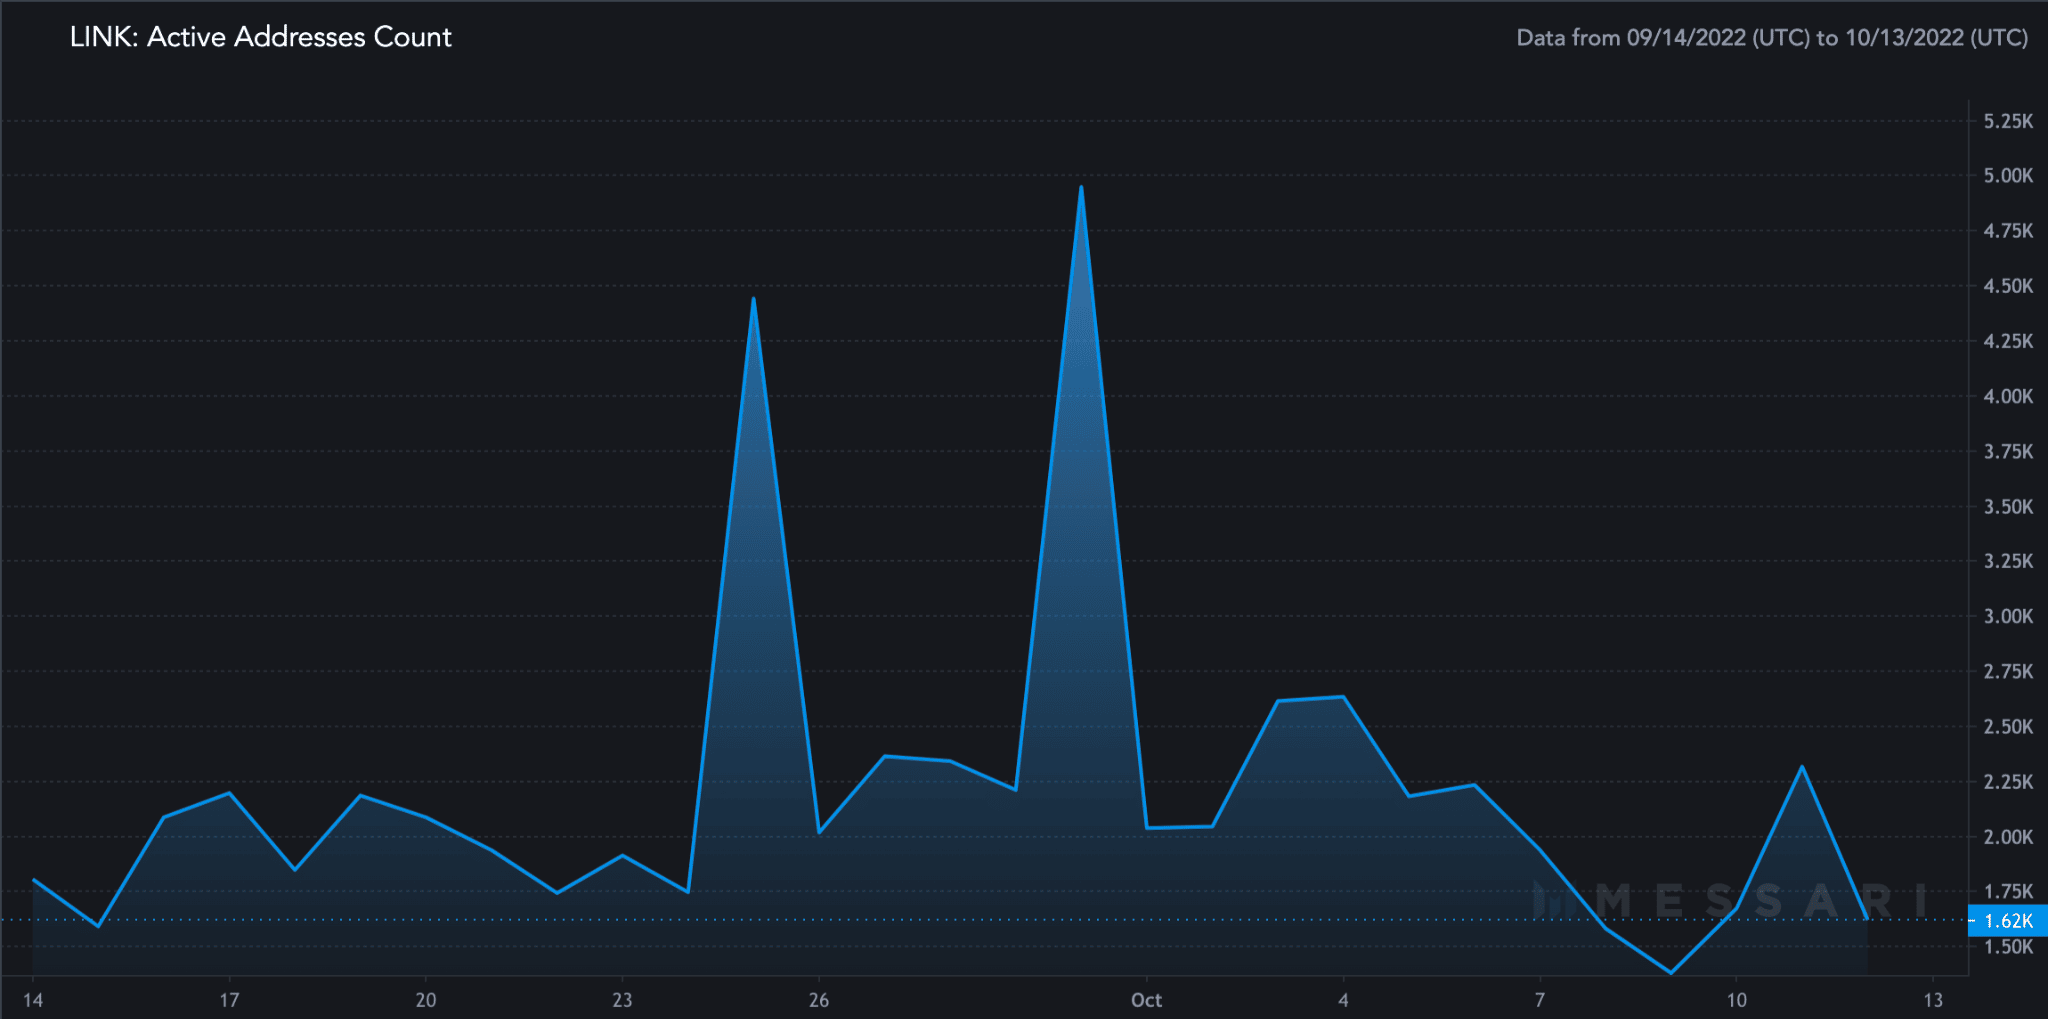Click the '23' date tick on the time axis

(622, 1000)
